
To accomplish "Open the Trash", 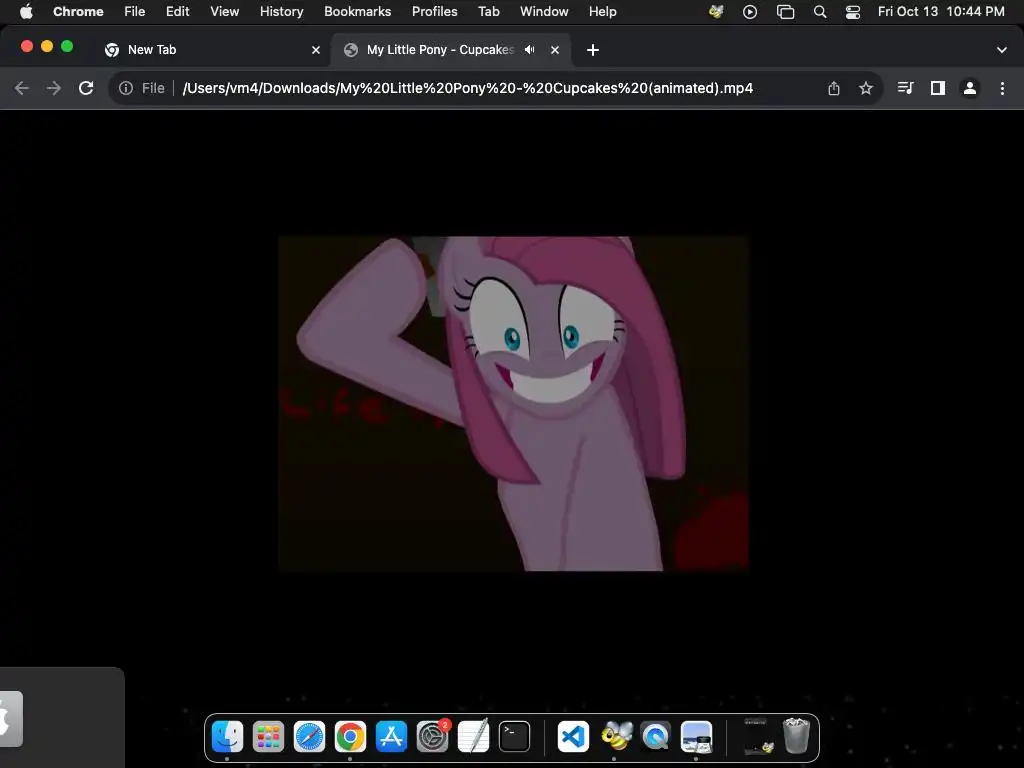I will tap(796, 736).
